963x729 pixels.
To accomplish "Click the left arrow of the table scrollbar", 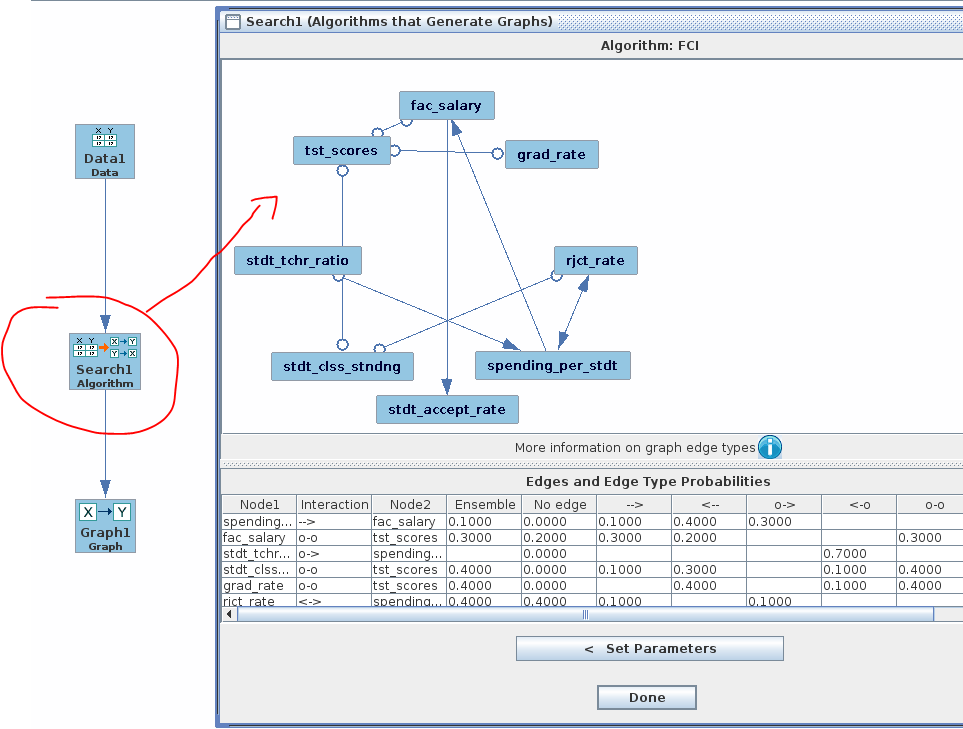I will (x=228, y=614).
